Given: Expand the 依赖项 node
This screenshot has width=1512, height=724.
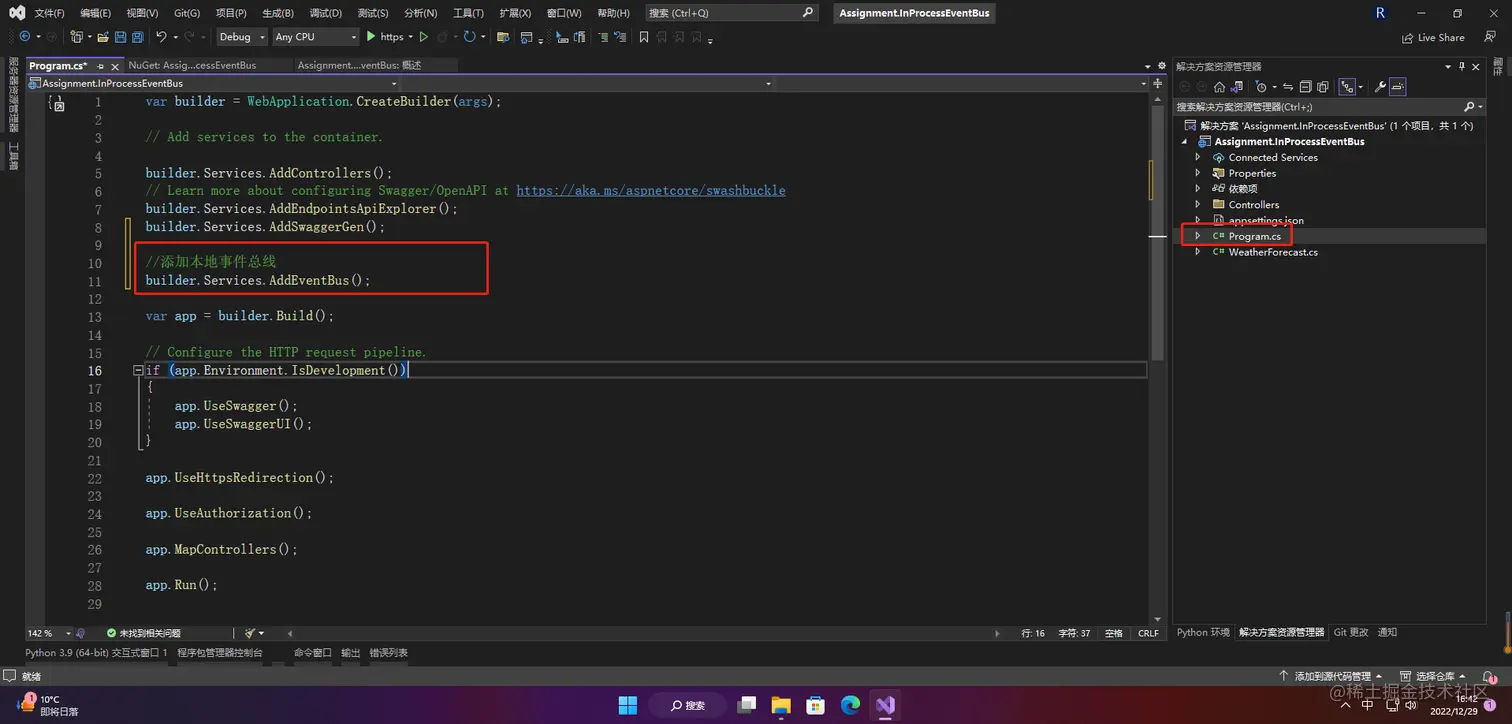Looking at the screenshot, I should click(x=1198, y=188).
